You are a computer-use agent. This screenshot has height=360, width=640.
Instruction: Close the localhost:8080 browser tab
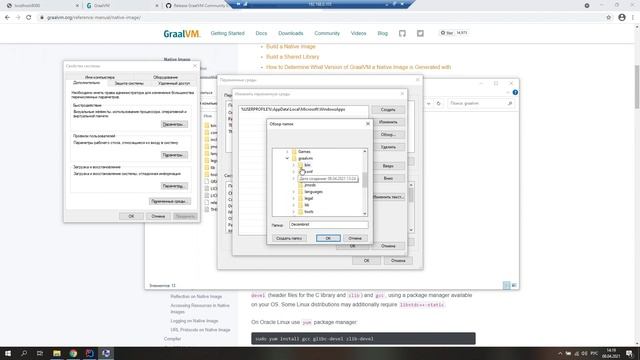pos(77,6)
